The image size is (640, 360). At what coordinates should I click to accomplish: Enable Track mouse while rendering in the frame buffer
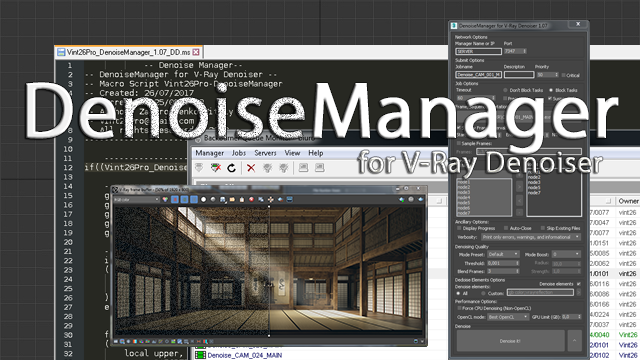coord(271,199)
